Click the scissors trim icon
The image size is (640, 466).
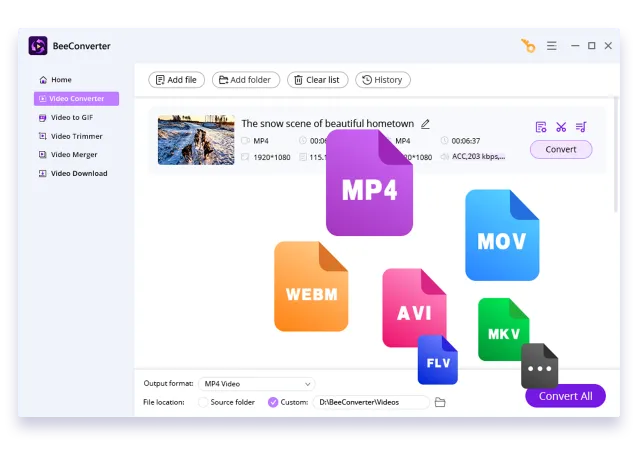pyautogui.click(x=561, y=127)
